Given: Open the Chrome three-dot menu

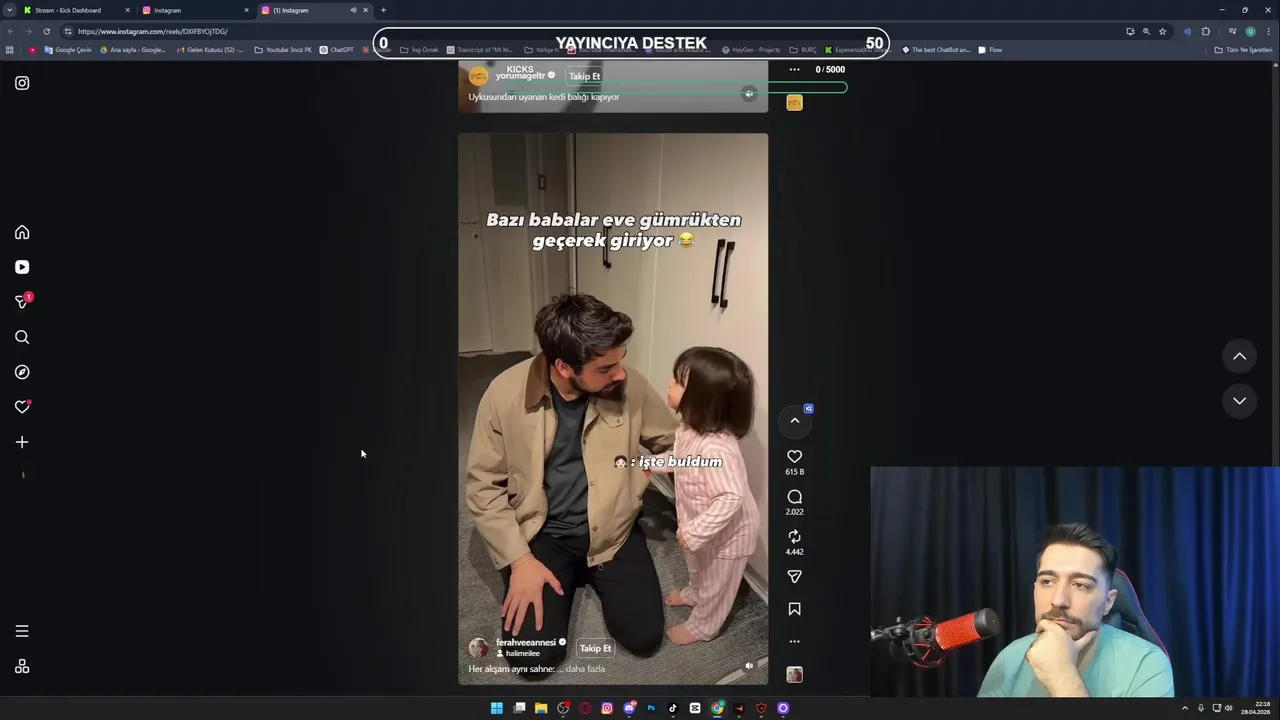Looking at the screenshot, I should 1269,31.
